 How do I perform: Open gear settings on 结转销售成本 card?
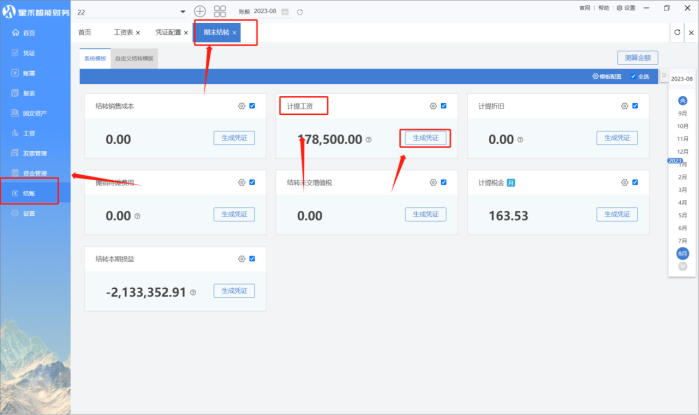(241, 106)
